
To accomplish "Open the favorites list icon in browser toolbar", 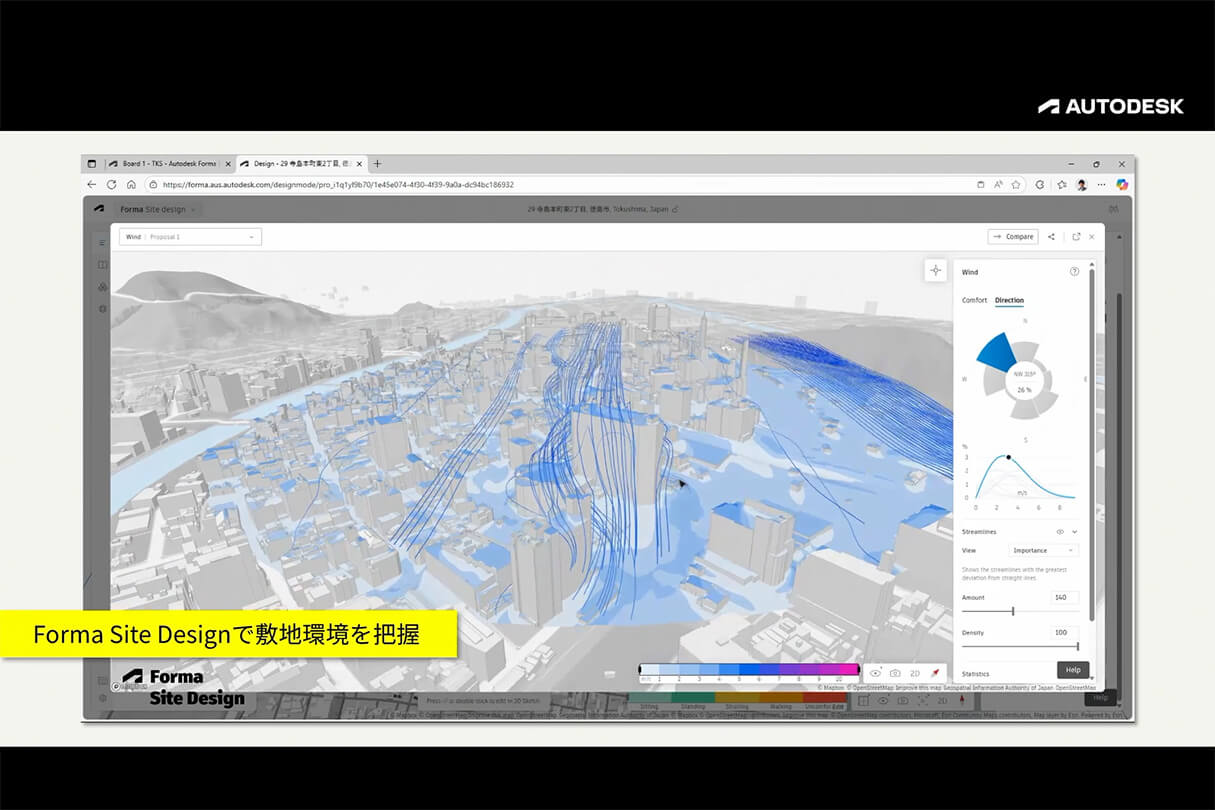I will 1061,184.
